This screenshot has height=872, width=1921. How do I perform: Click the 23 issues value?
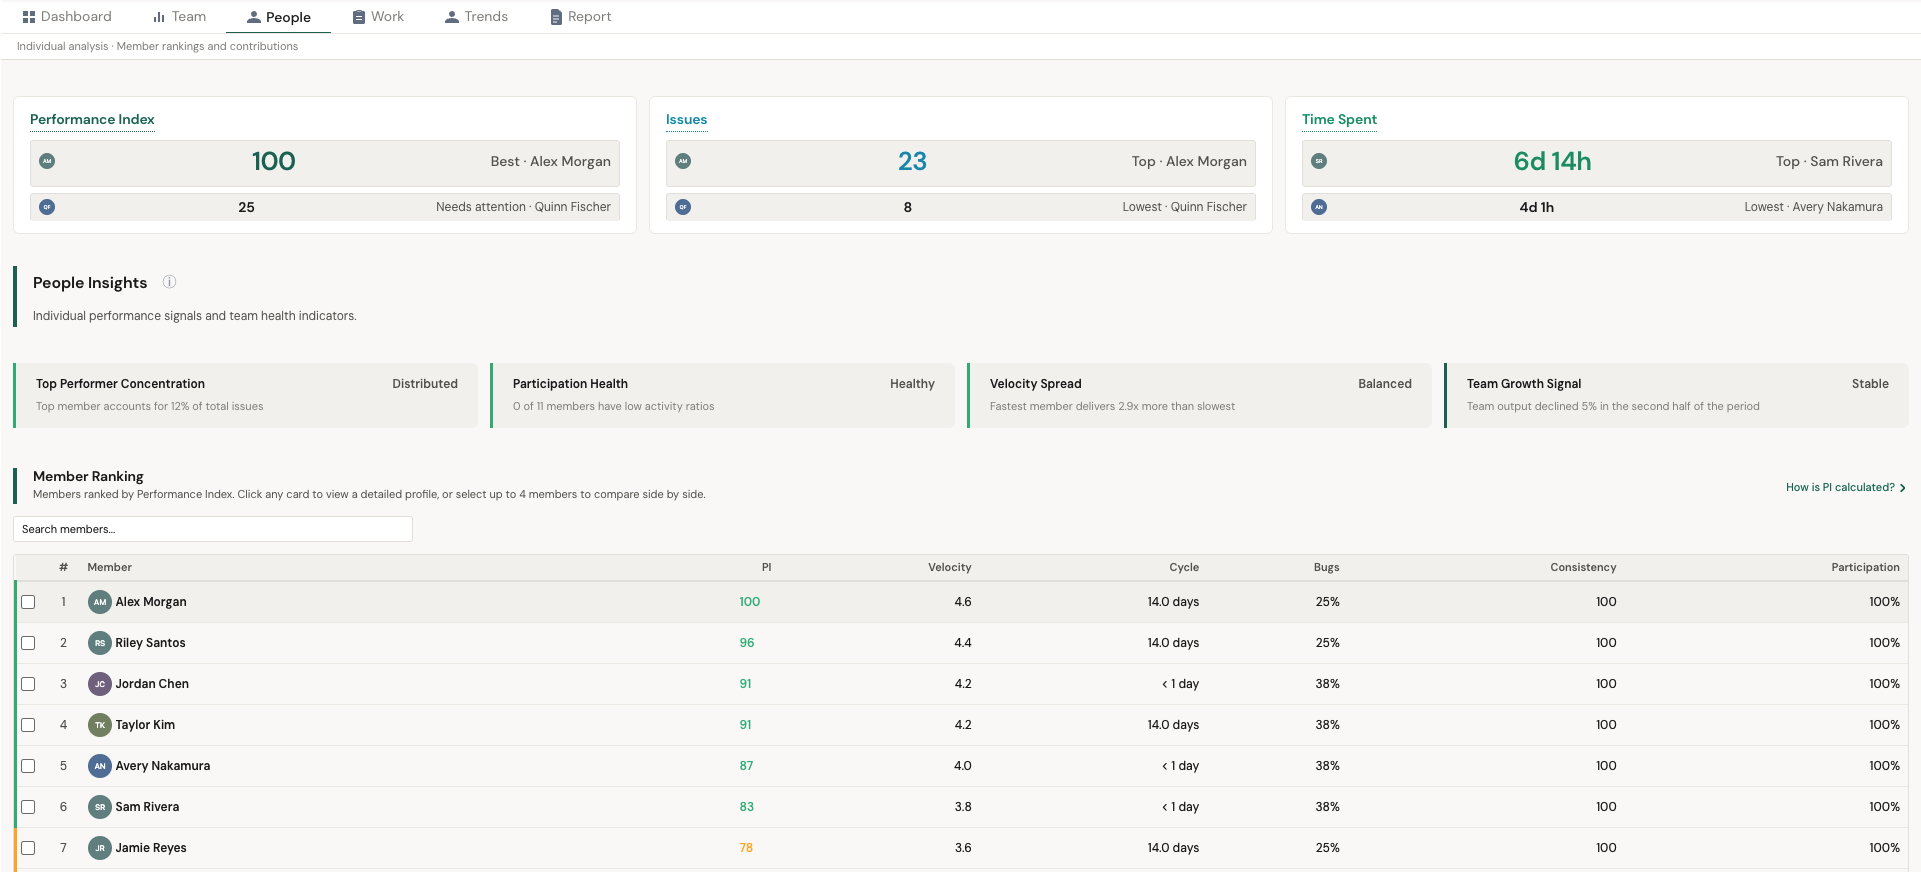point(912,161)
